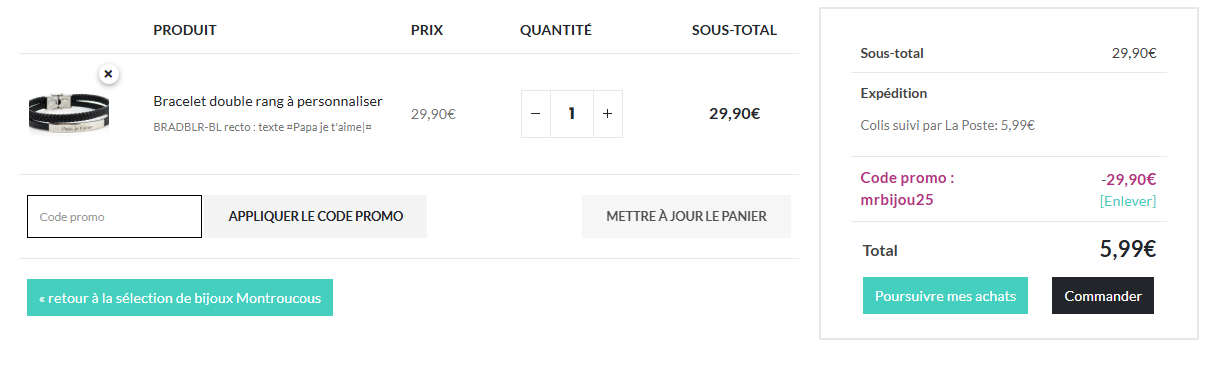
Task: Click the Quantité column header
Action: click(556, 30)
